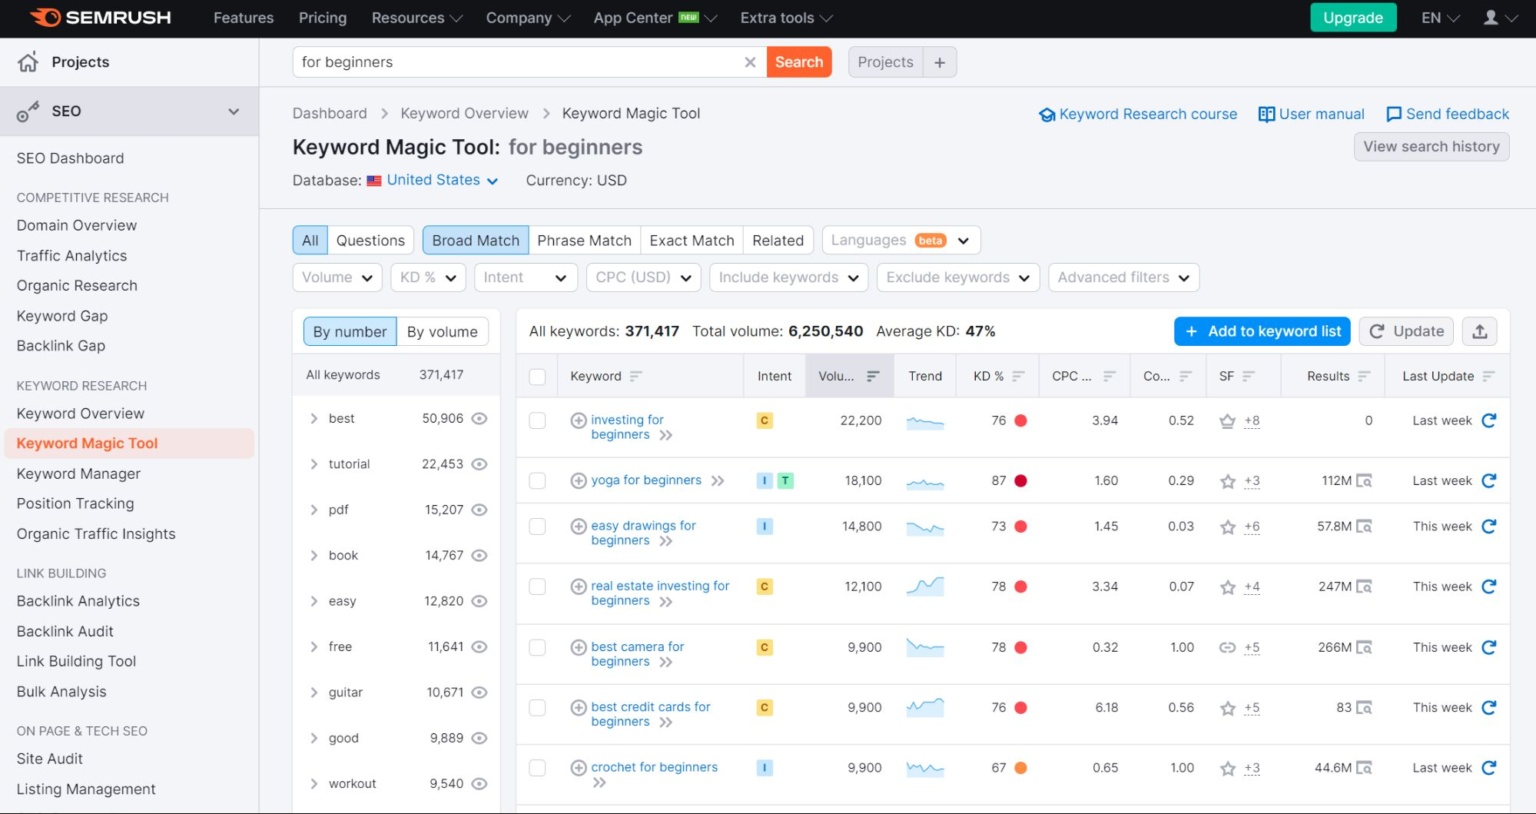Toggle the eye icon for 'tutorial' group
1536x814 pixels.
(x=479, y=464)
